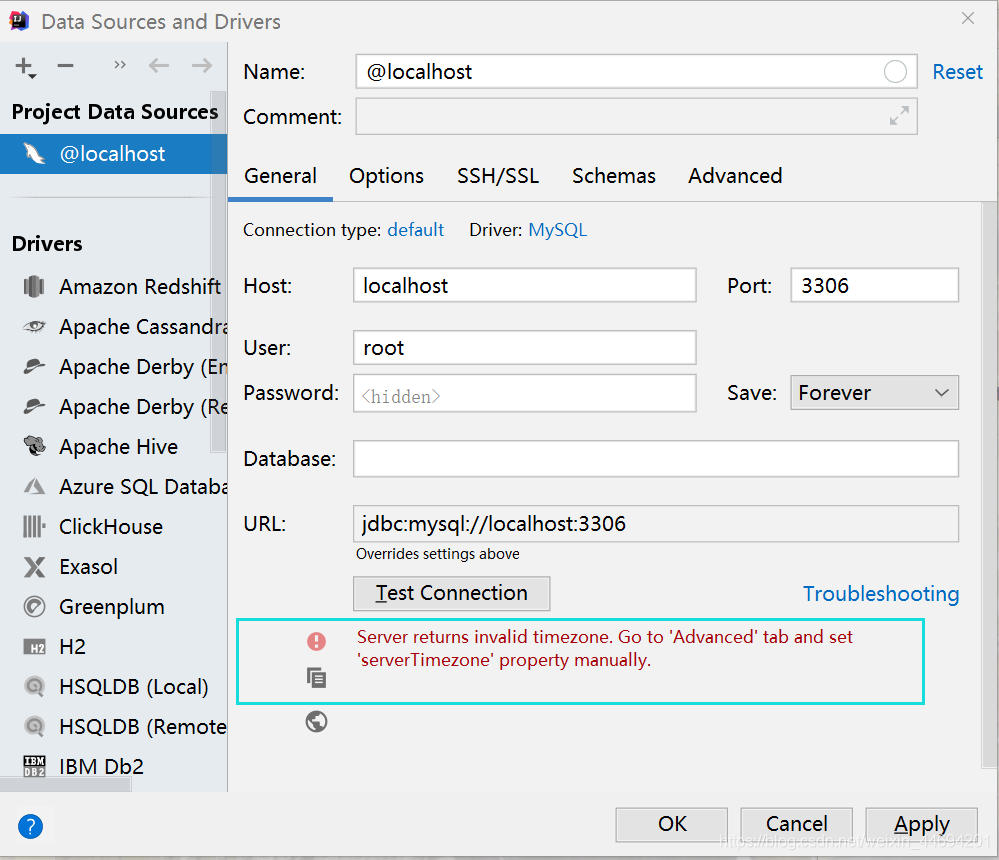Image resolution: width=999 pixels, height=860 pixels.
Task: Change the driver from MySQL
Action: point(557,229)
